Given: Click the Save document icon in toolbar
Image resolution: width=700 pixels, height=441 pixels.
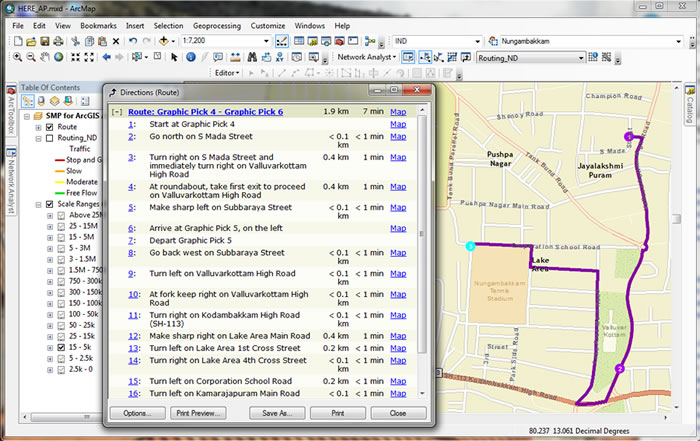Looking at the screenshot, I should [46, 41].
